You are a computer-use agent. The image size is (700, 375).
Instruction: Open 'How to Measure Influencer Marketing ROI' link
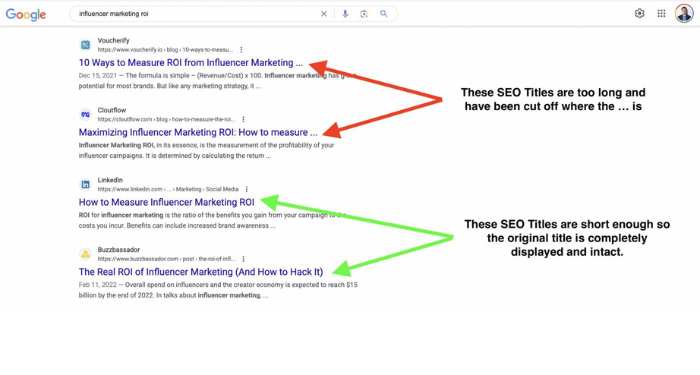(x=167, y=202)
